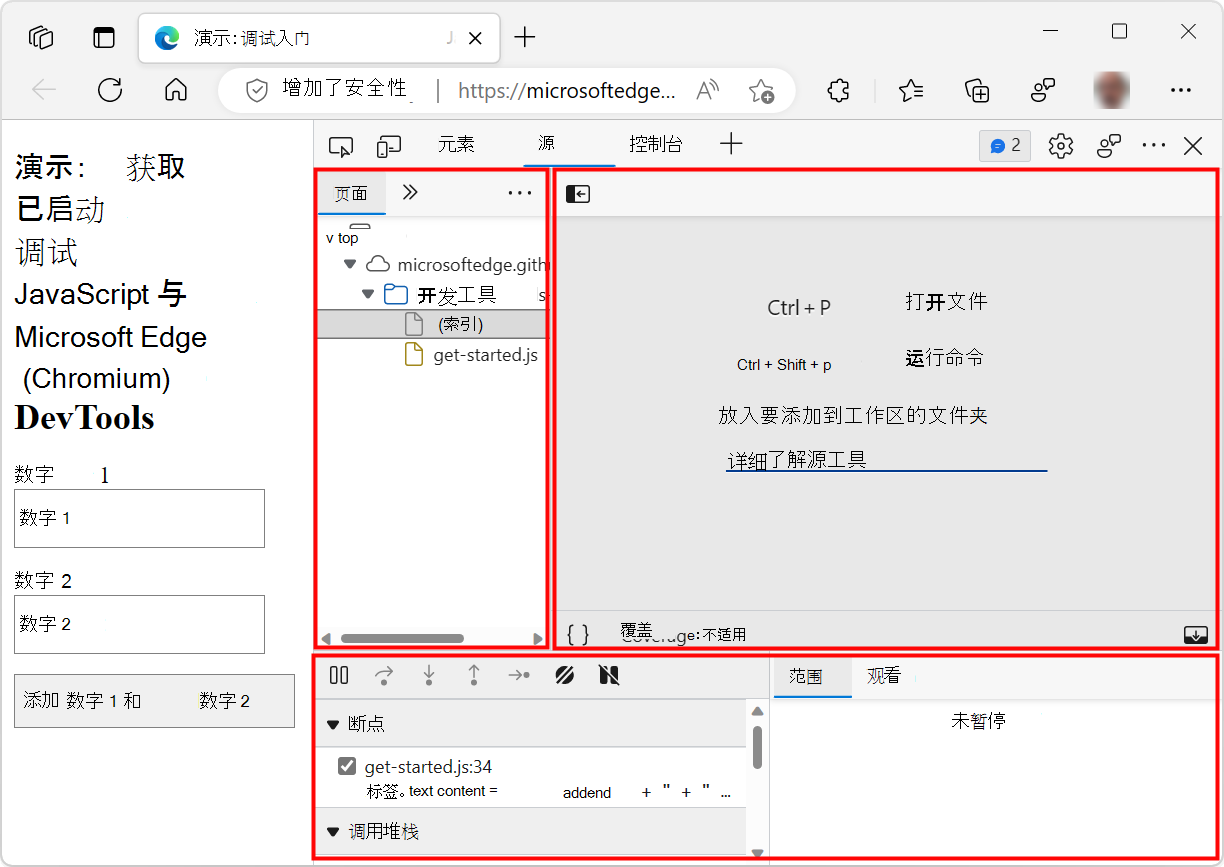Uncheck the get-started.js:34 breakpoint

(x=347, y=767)
